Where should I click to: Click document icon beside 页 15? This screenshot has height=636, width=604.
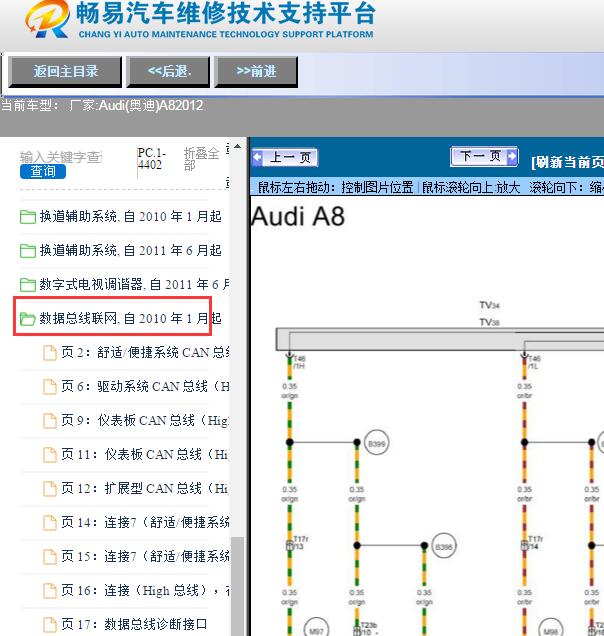pos(50,557)
